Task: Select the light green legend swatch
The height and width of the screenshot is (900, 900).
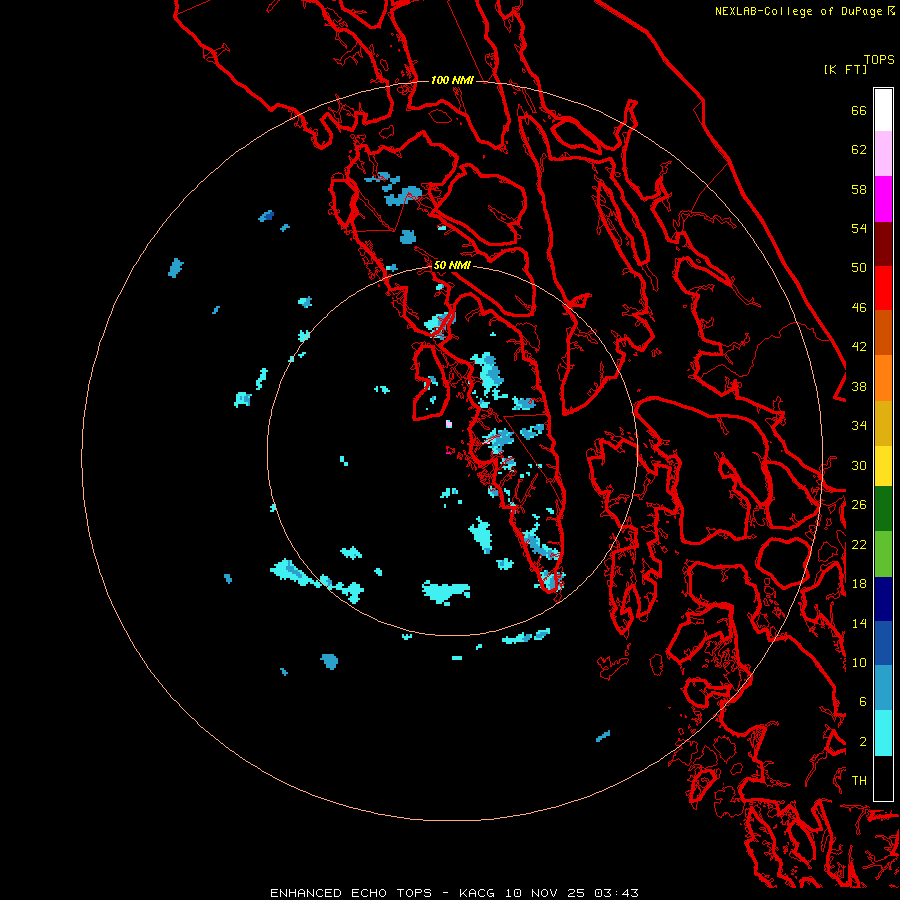Action: coord(883,554)
